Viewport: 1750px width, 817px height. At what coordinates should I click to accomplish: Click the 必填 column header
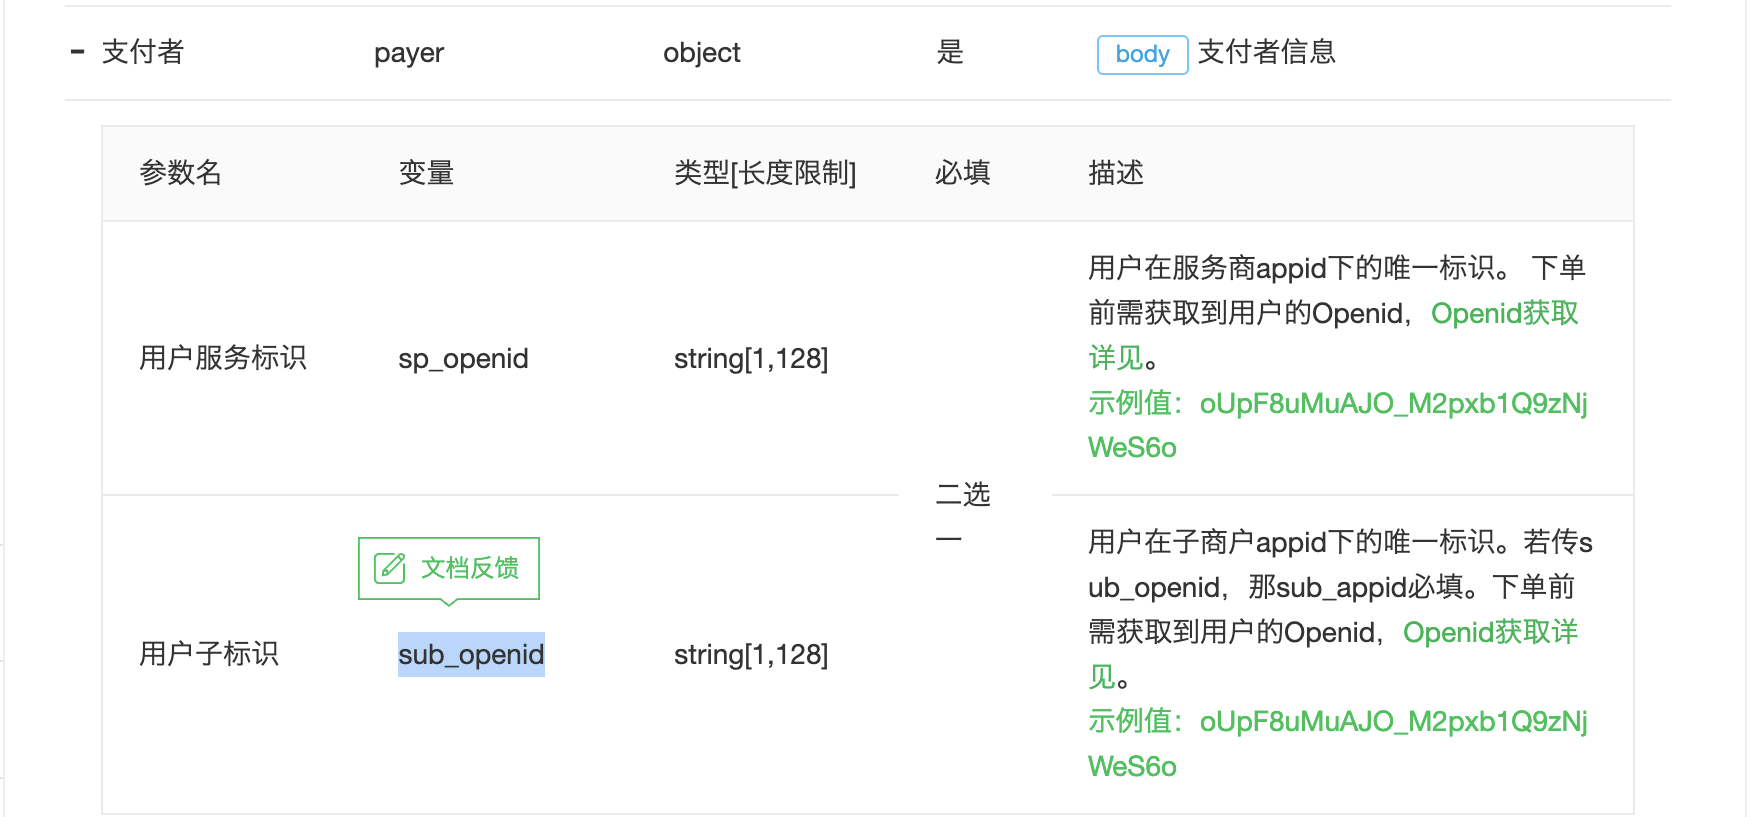(x=962, y=173)
